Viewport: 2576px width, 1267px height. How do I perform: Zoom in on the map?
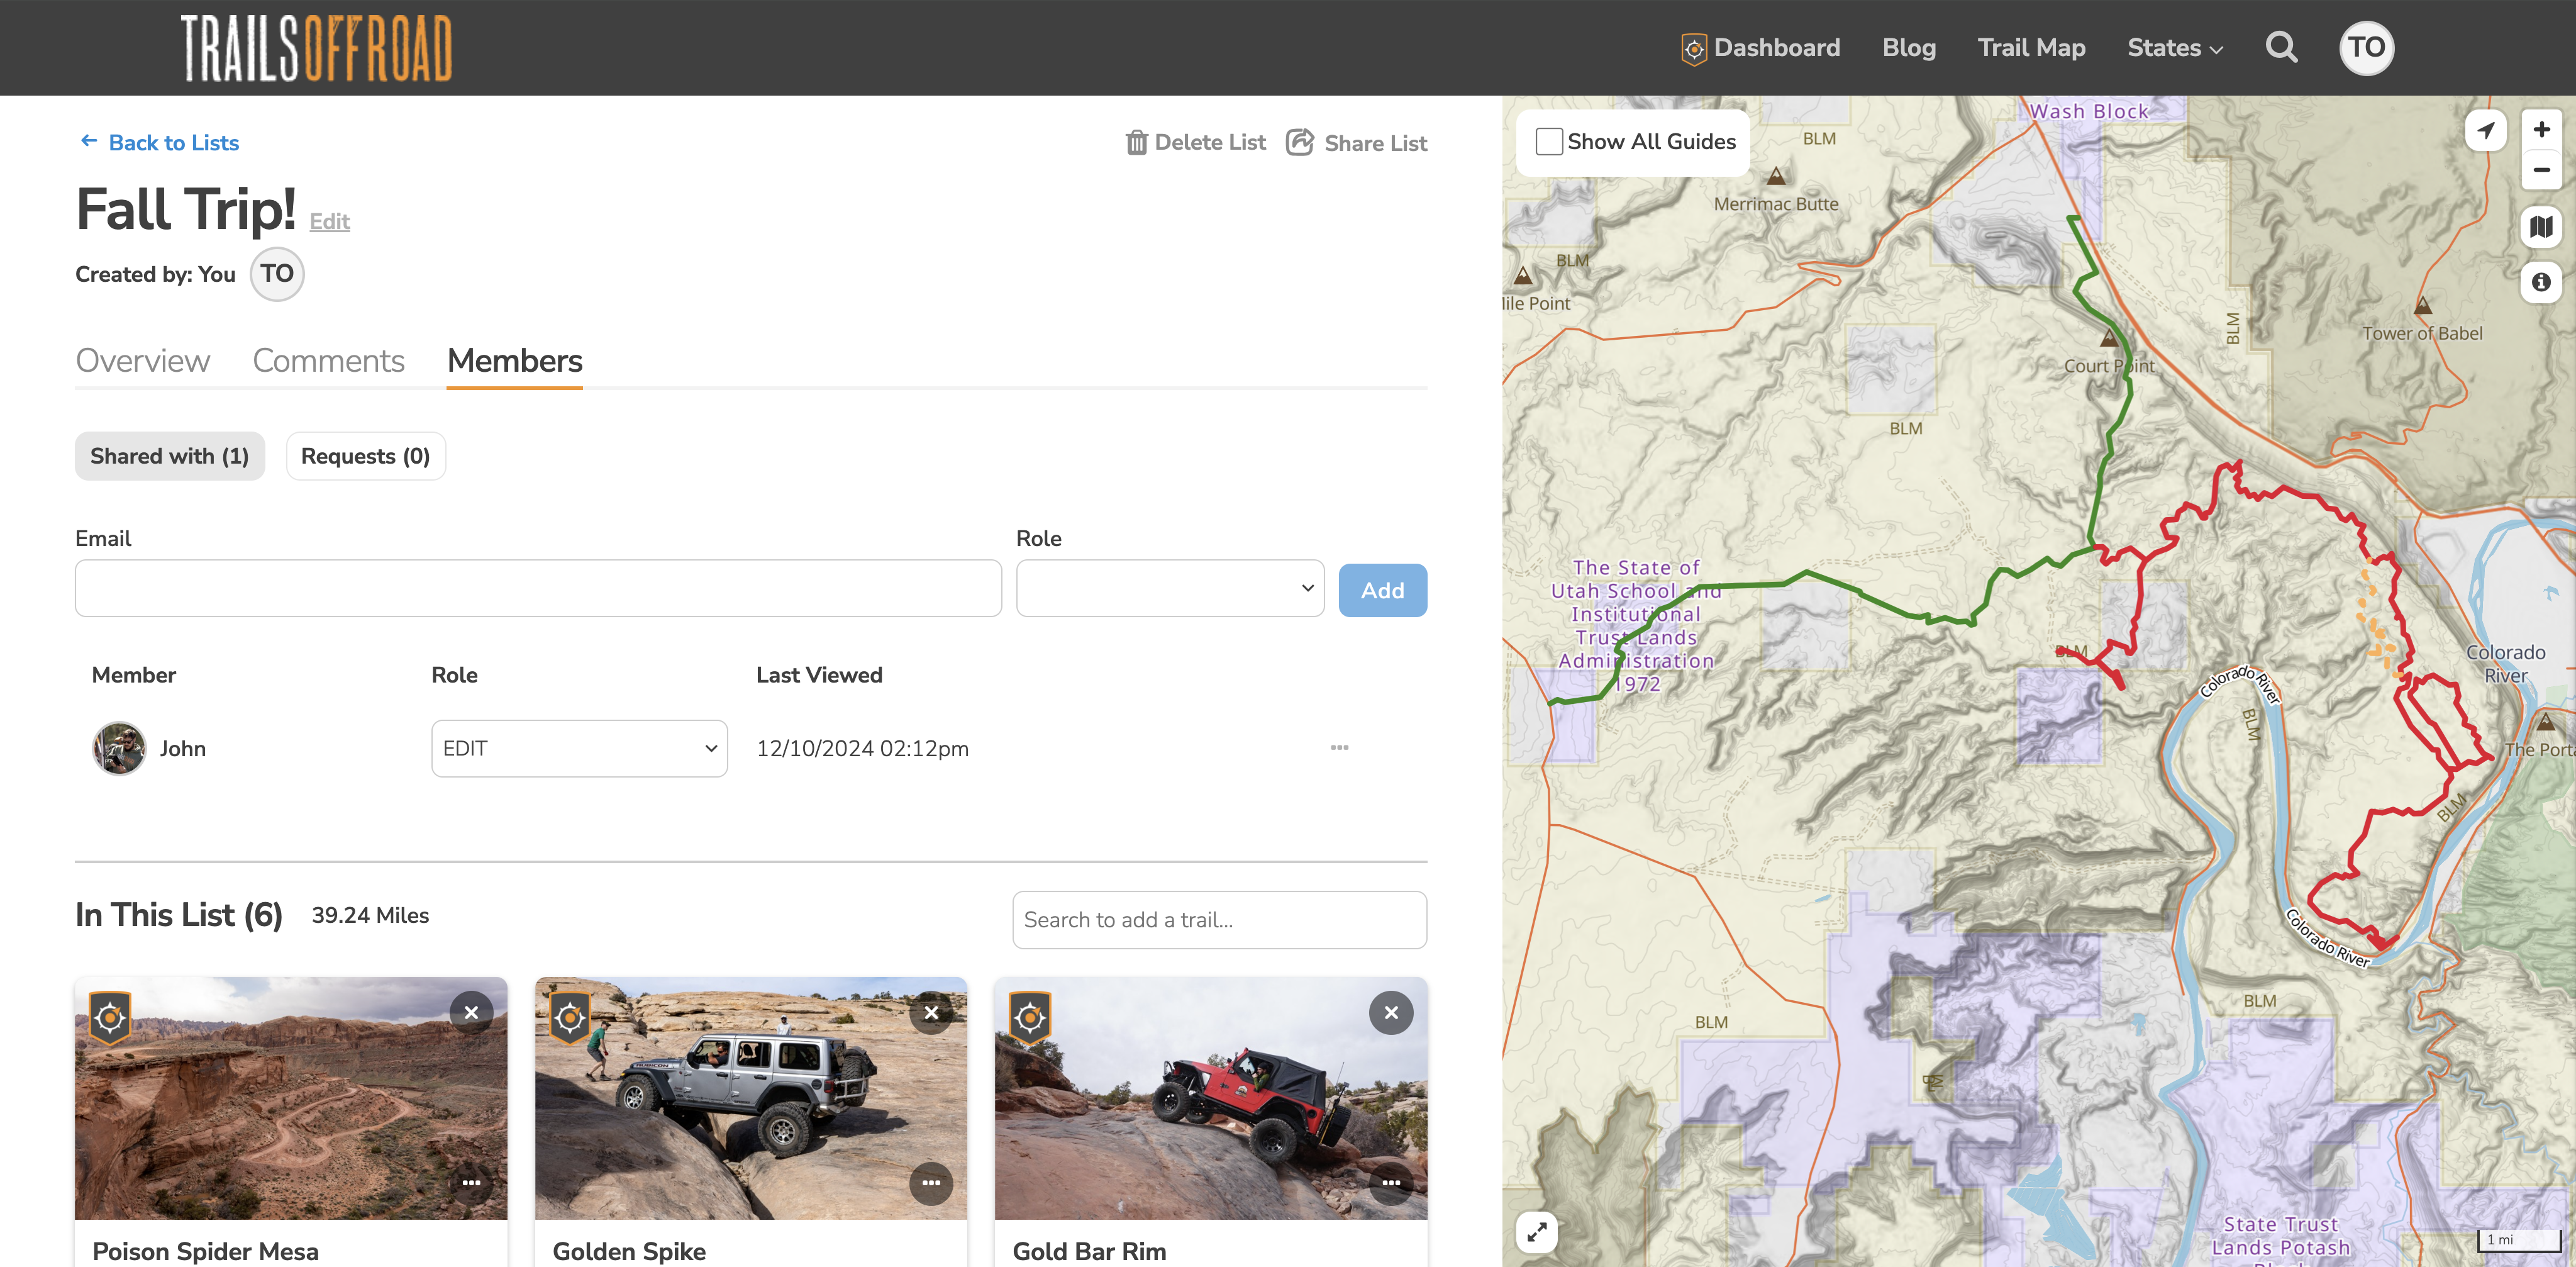pos(2541,129)
